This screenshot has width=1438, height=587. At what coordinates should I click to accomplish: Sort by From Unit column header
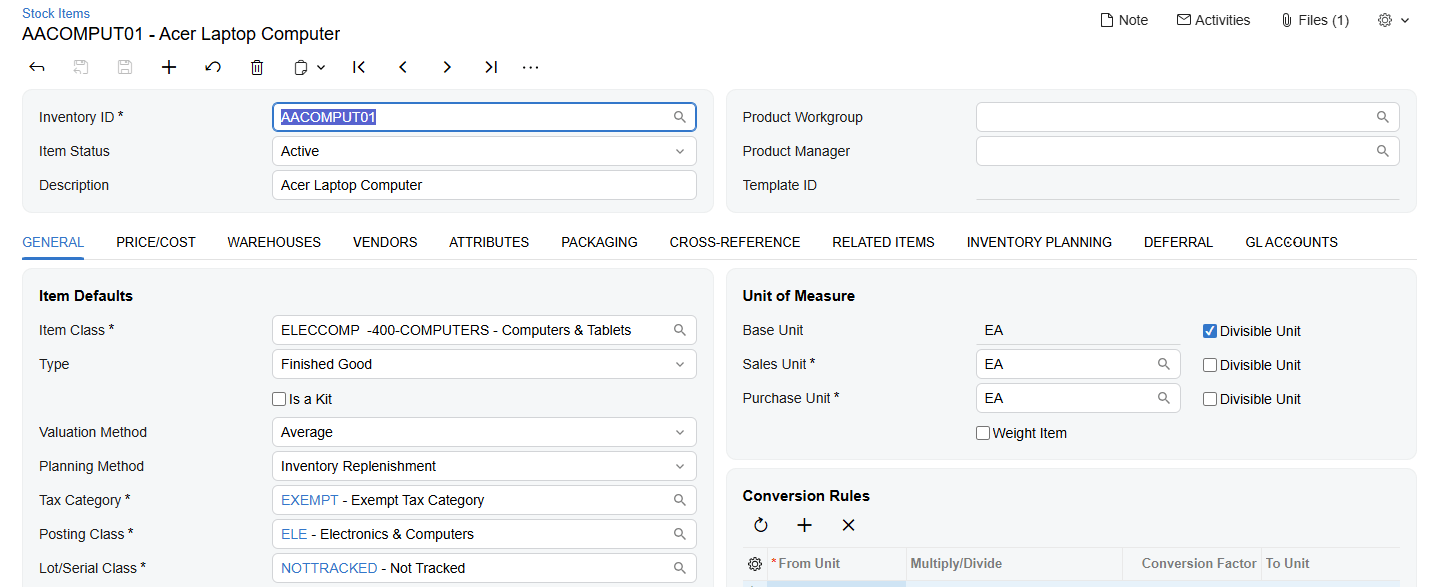coord(836,564)
